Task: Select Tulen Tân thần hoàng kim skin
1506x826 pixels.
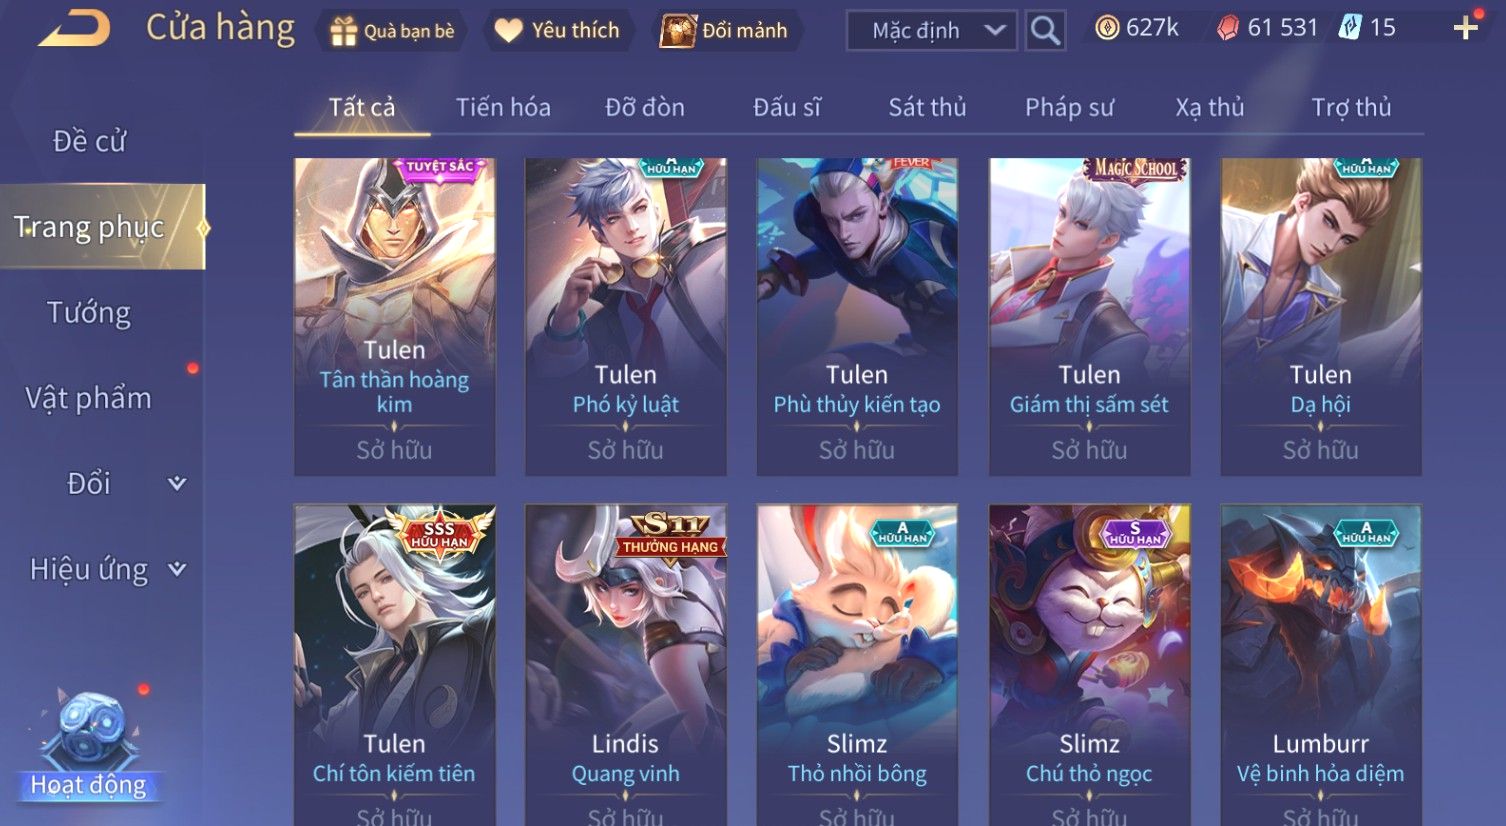Action: coord(394,316)
